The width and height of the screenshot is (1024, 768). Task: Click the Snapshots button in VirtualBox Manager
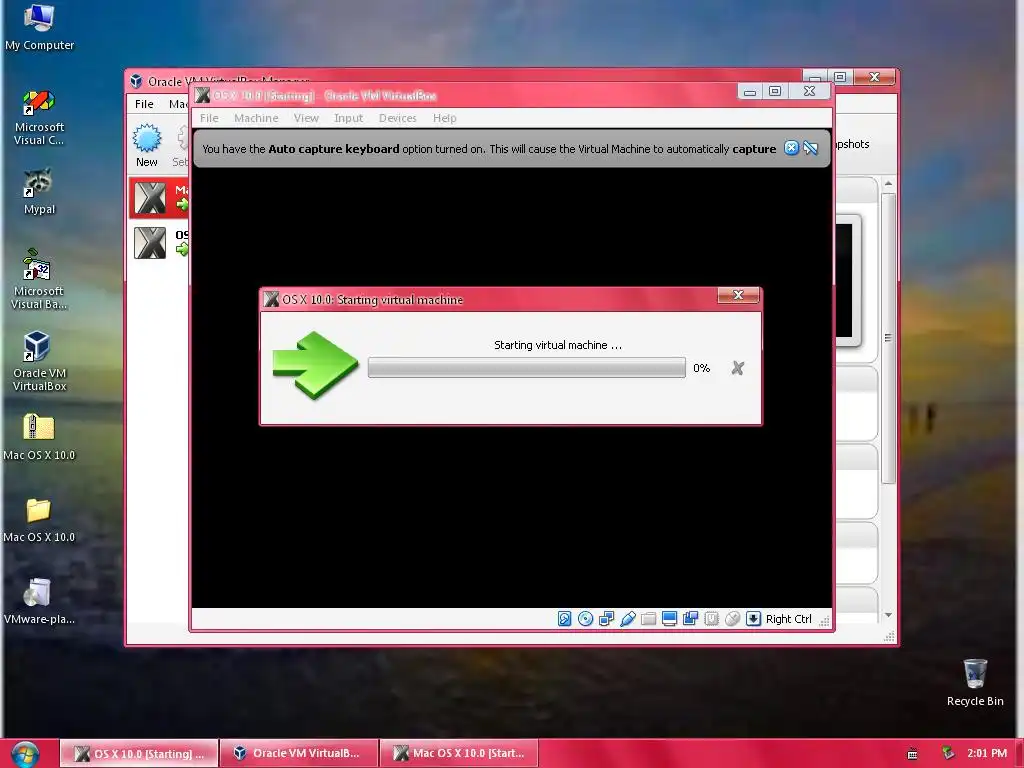pos(852,144)
